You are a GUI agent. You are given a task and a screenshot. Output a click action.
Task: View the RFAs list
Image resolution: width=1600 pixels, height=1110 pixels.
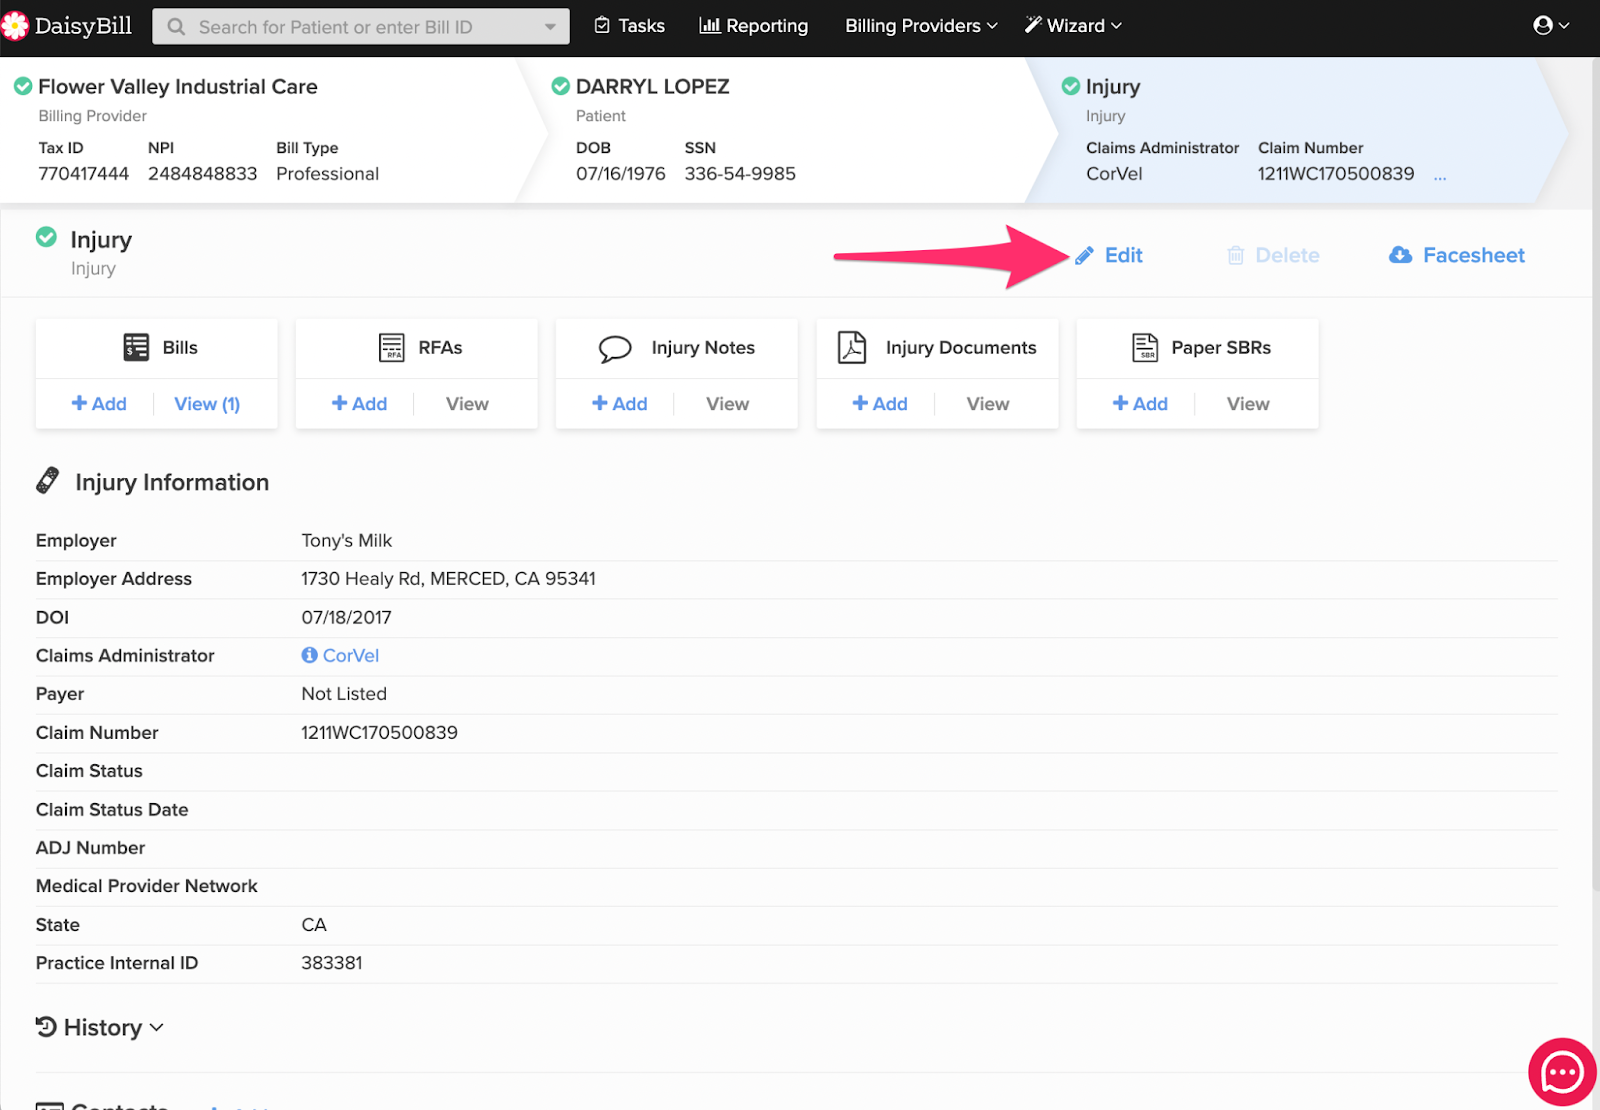(x=467, y=404)
